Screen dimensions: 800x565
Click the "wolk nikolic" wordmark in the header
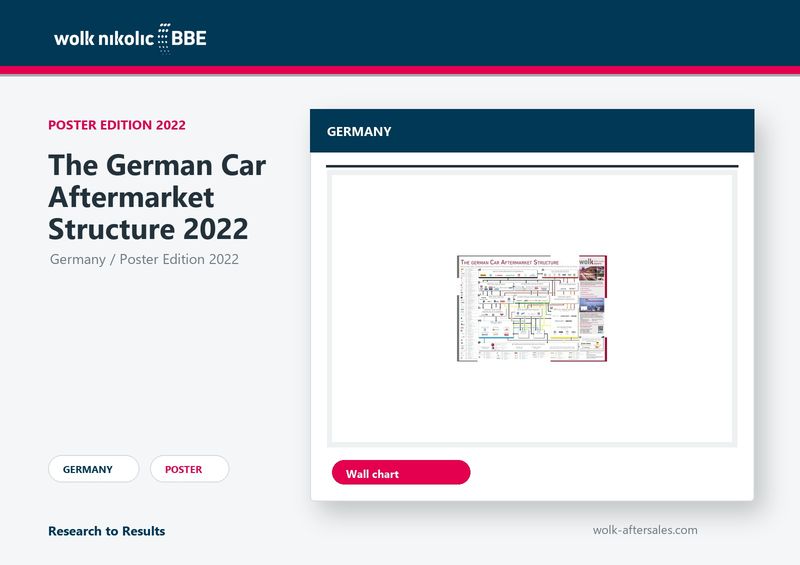pos(104,38)
